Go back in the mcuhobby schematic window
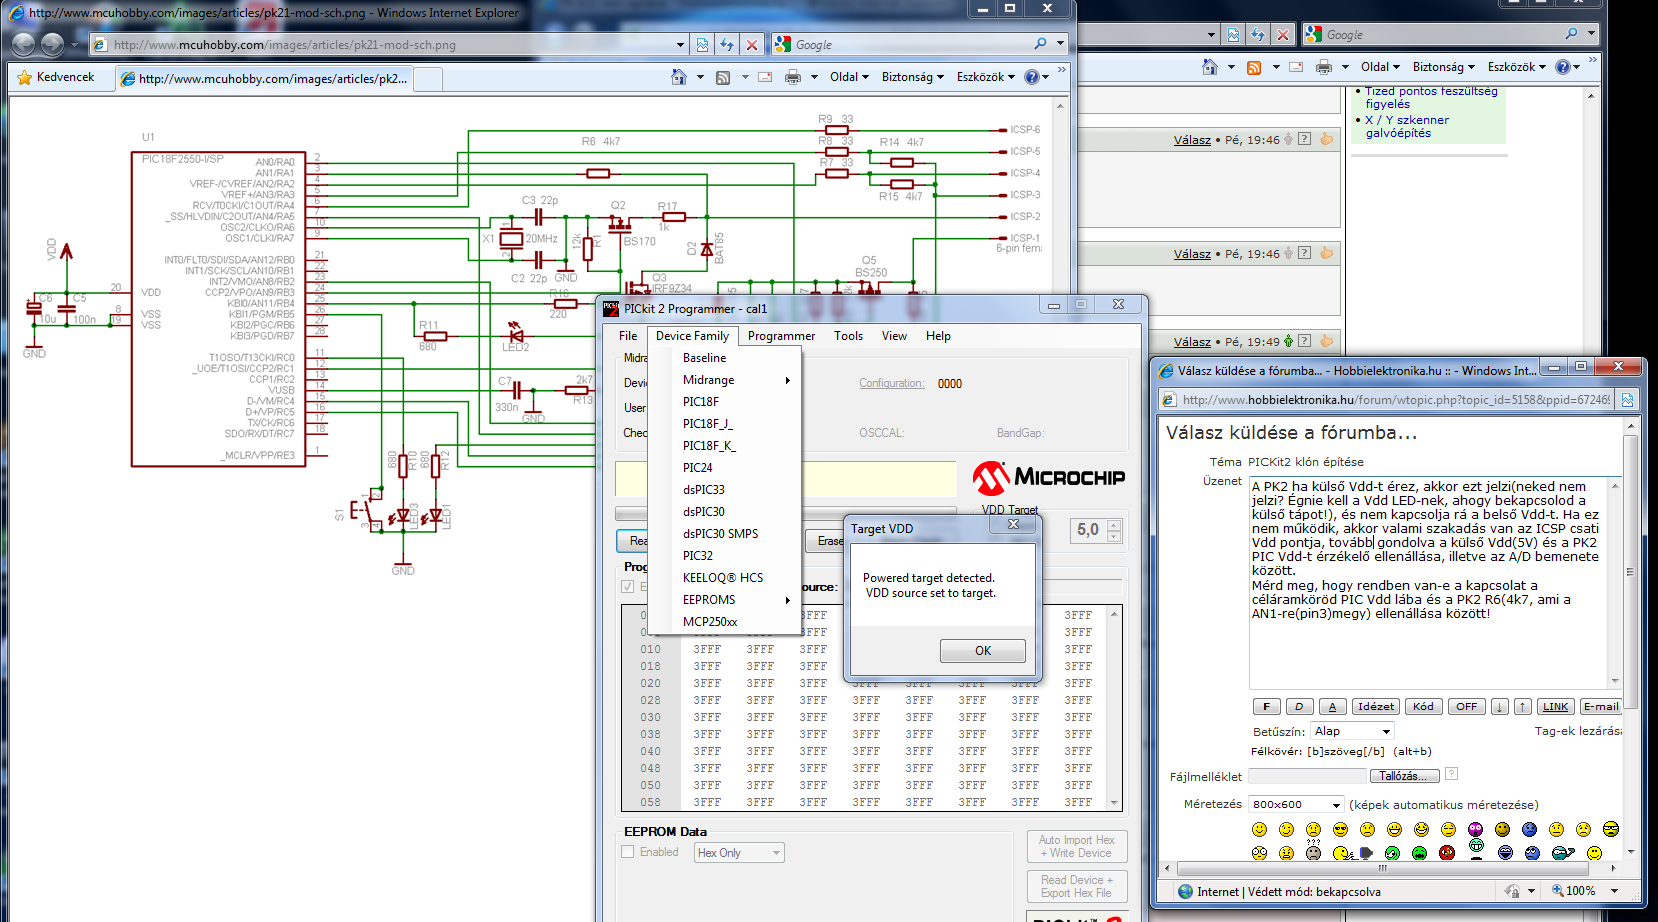Viewport: 1658px width, 922px height. (x=23, y=44)
